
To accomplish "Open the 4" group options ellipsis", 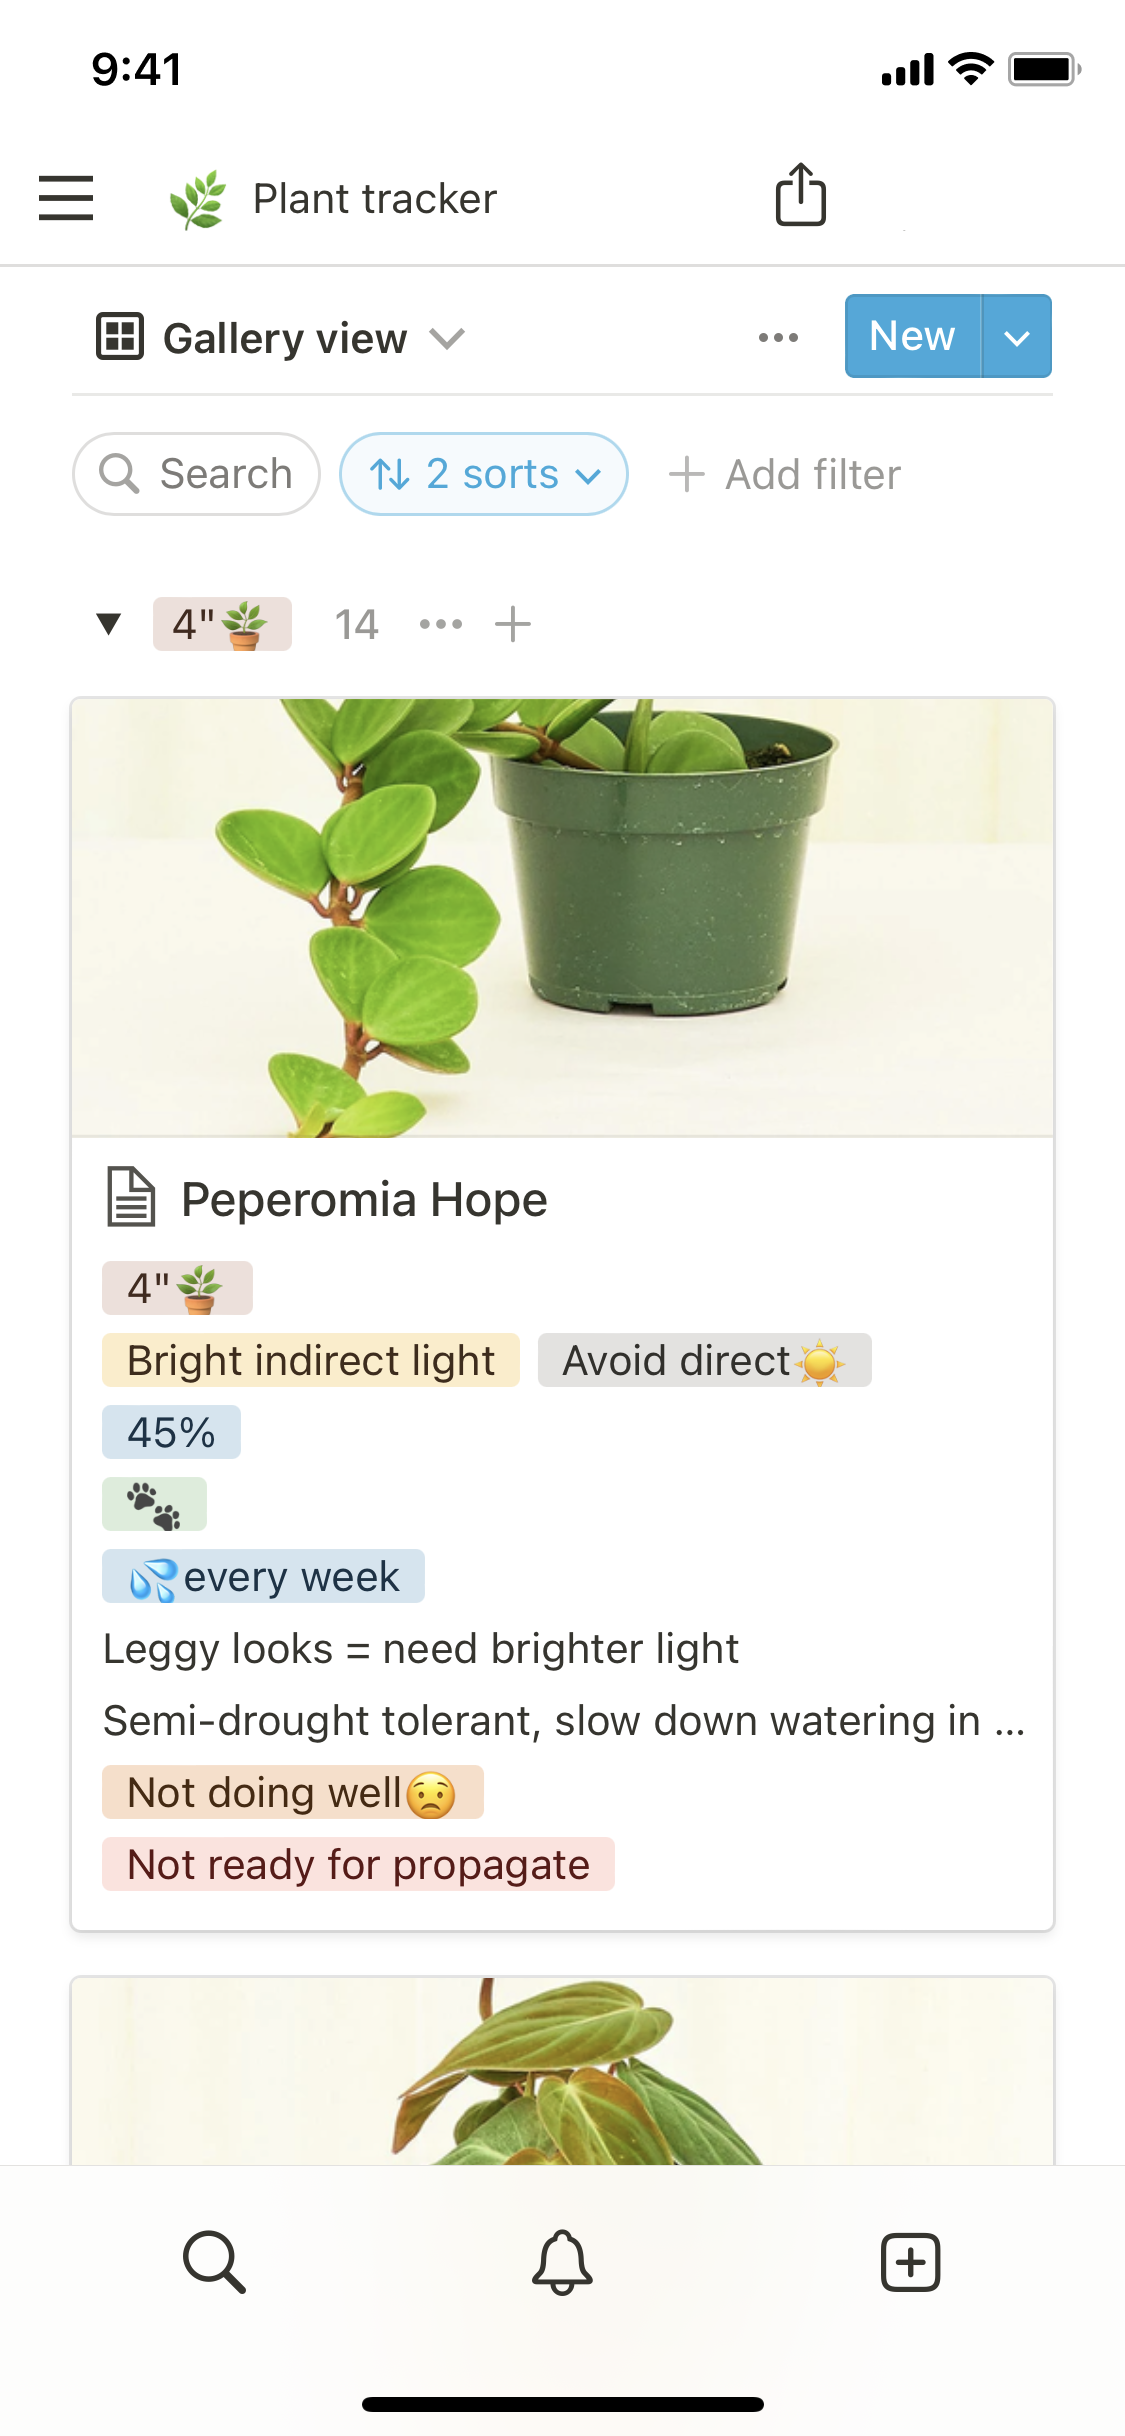I will point(441,624).
